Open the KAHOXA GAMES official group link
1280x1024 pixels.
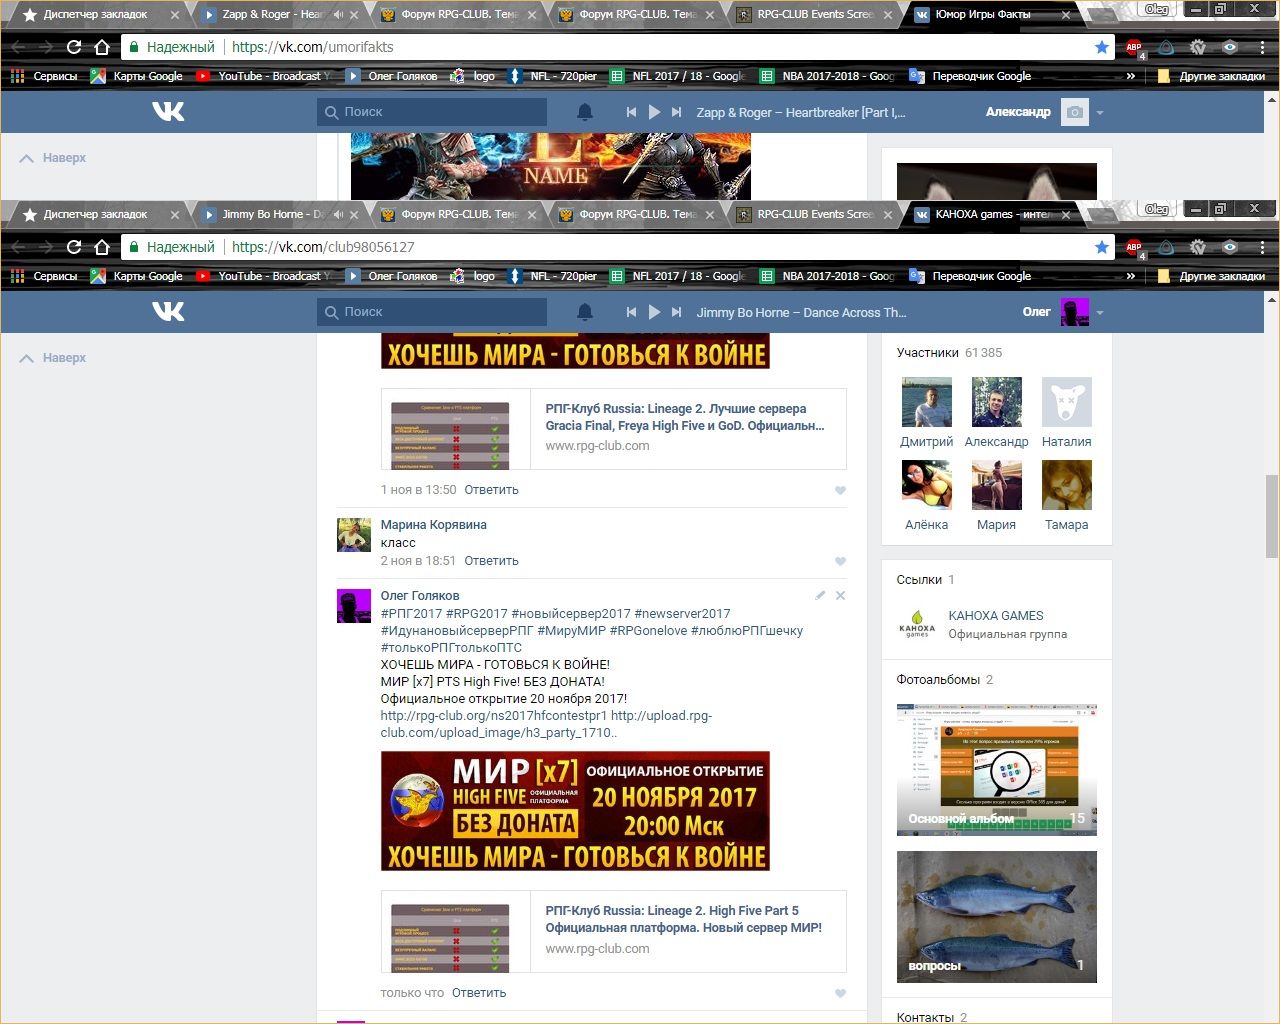tap(995, 616)
